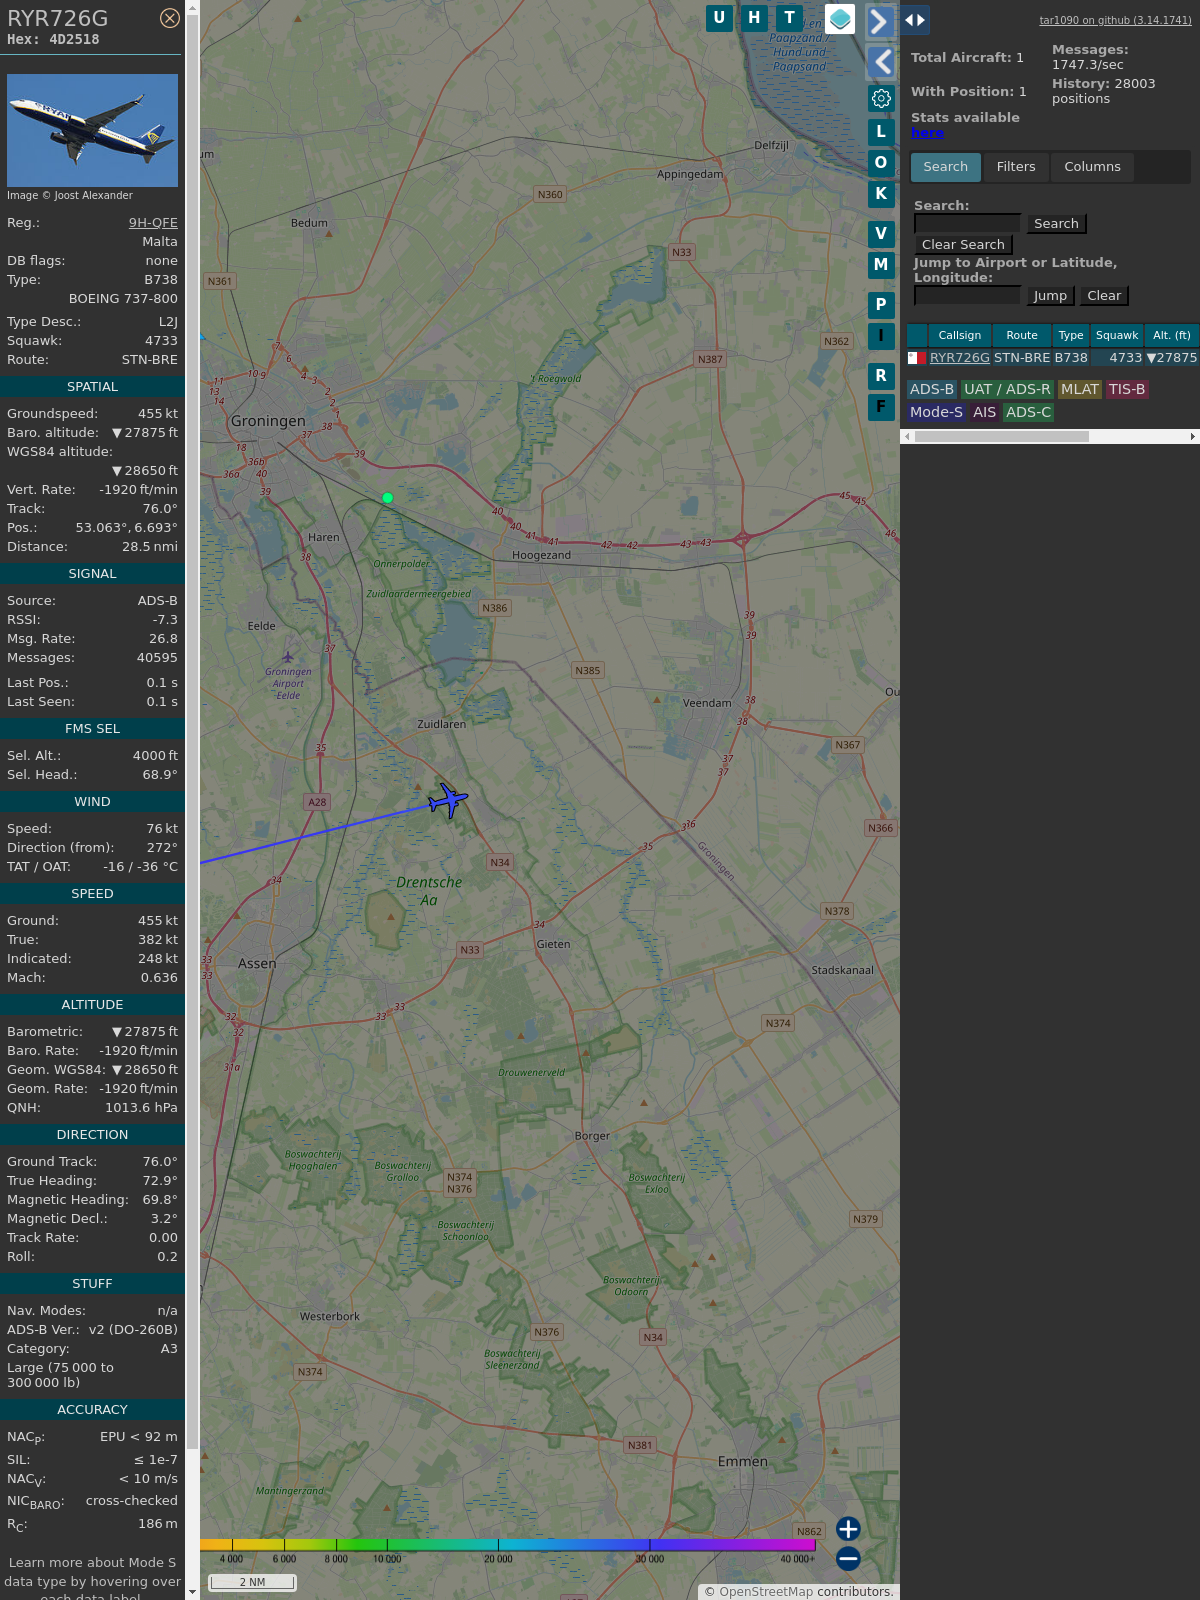1200x1600 pixels.
Task: Click the M map toggle button
Action: [881, 265]
